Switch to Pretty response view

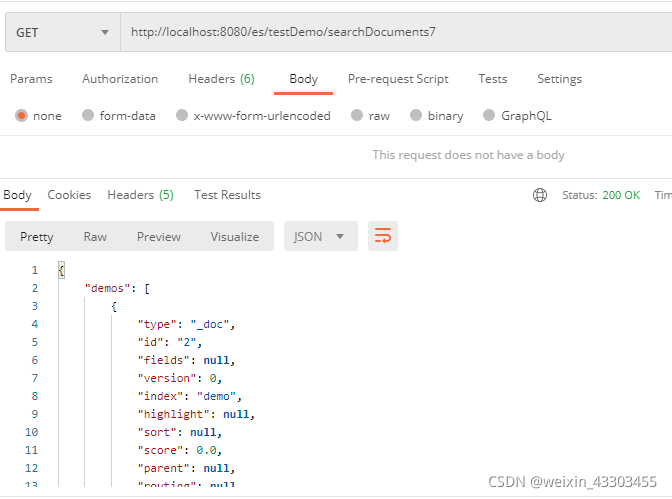click(37, 237)
